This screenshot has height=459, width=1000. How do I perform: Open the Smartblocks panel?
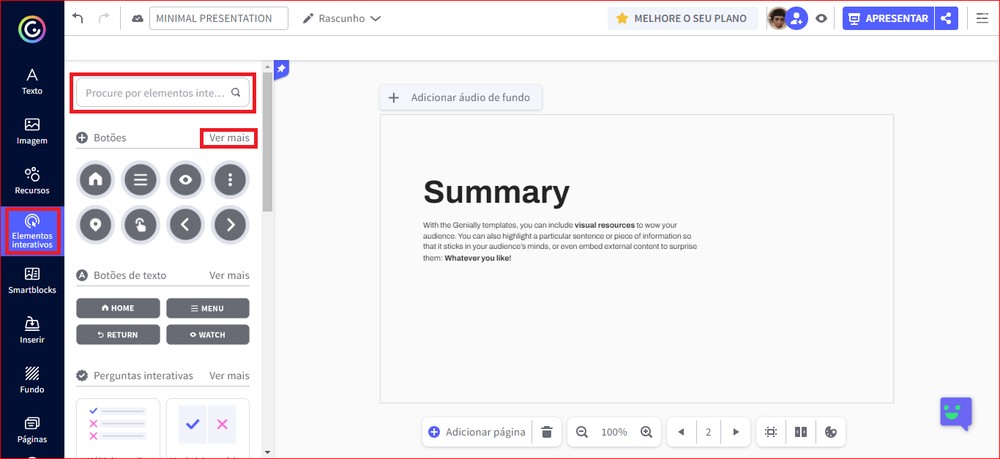point(32,280)
